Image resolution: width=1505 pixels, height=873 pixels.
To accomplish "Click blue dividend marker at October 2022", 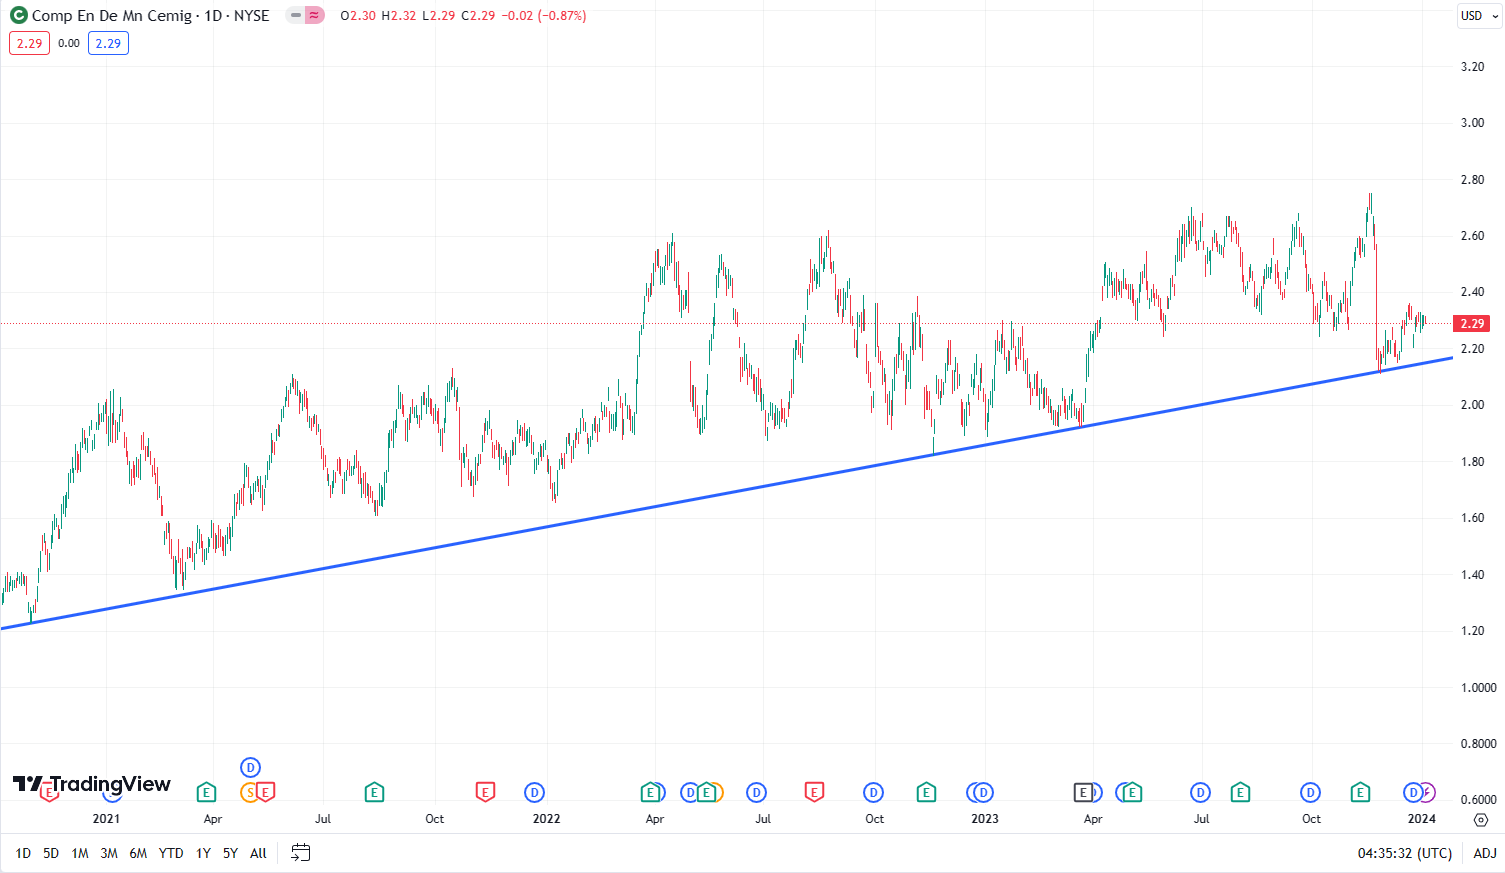I will [x=874, y=793].
